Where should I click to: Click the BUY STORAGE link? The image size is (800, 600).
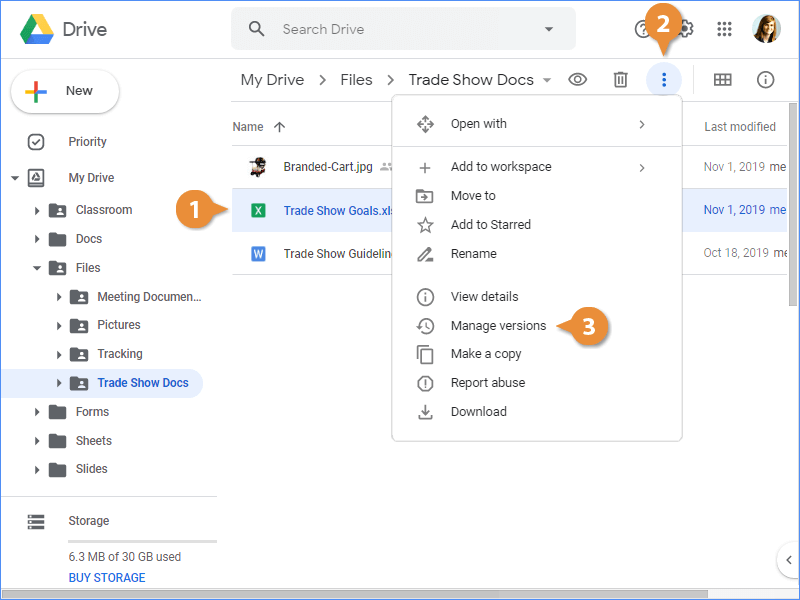[107, 578]
